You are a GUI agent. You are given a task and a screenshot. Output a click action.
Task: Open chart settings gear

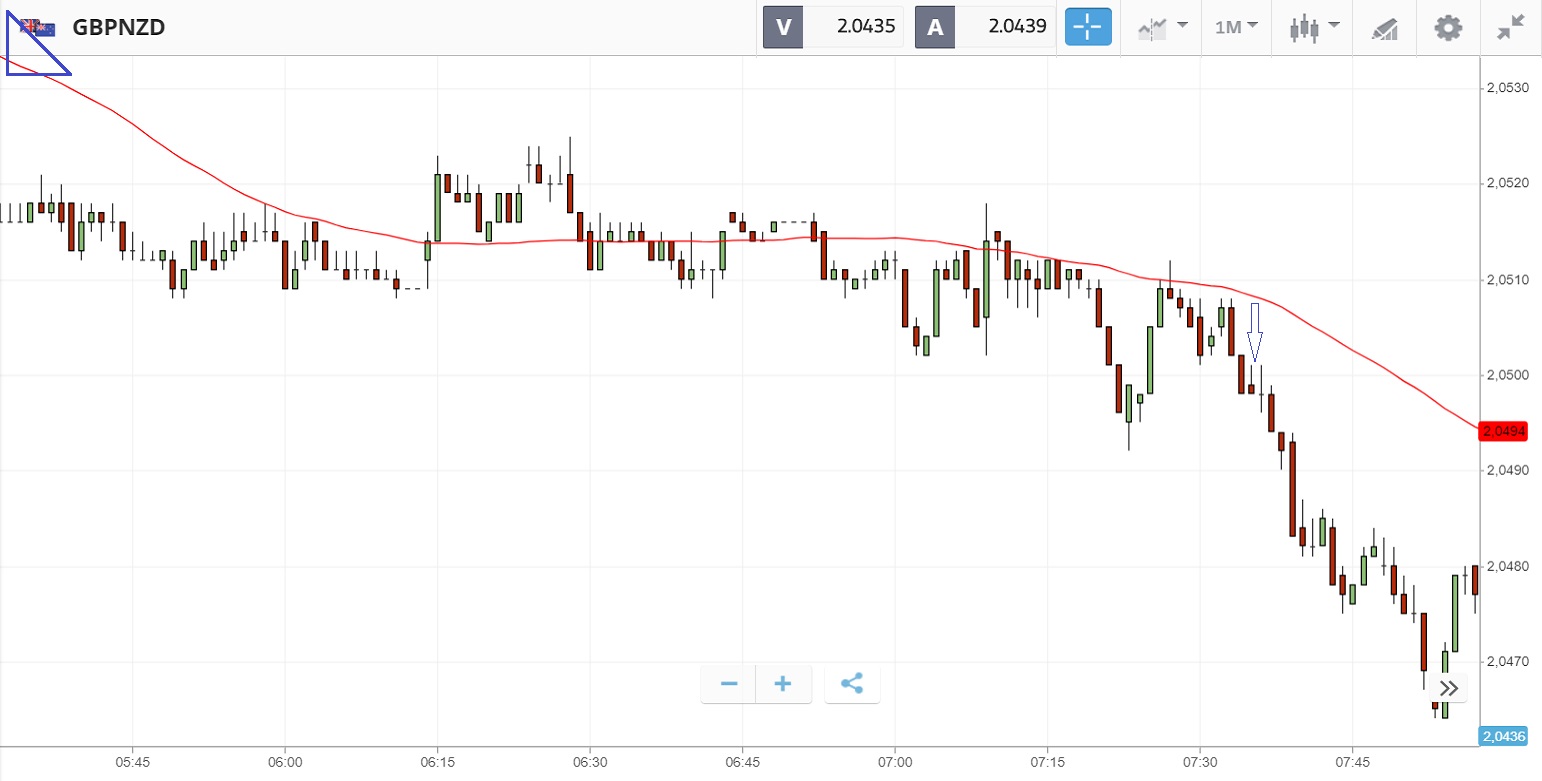tap(1447, 27)
